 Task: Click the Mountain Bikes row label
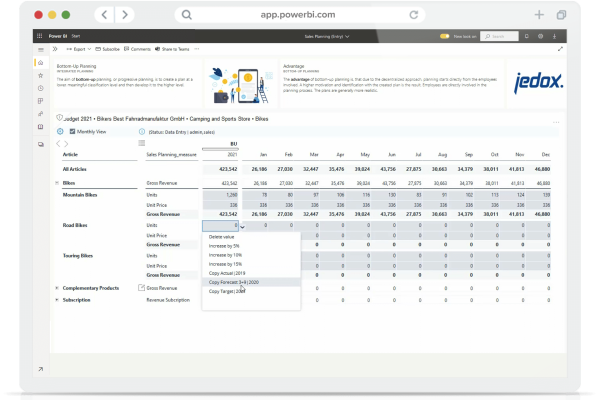[80, 195]
